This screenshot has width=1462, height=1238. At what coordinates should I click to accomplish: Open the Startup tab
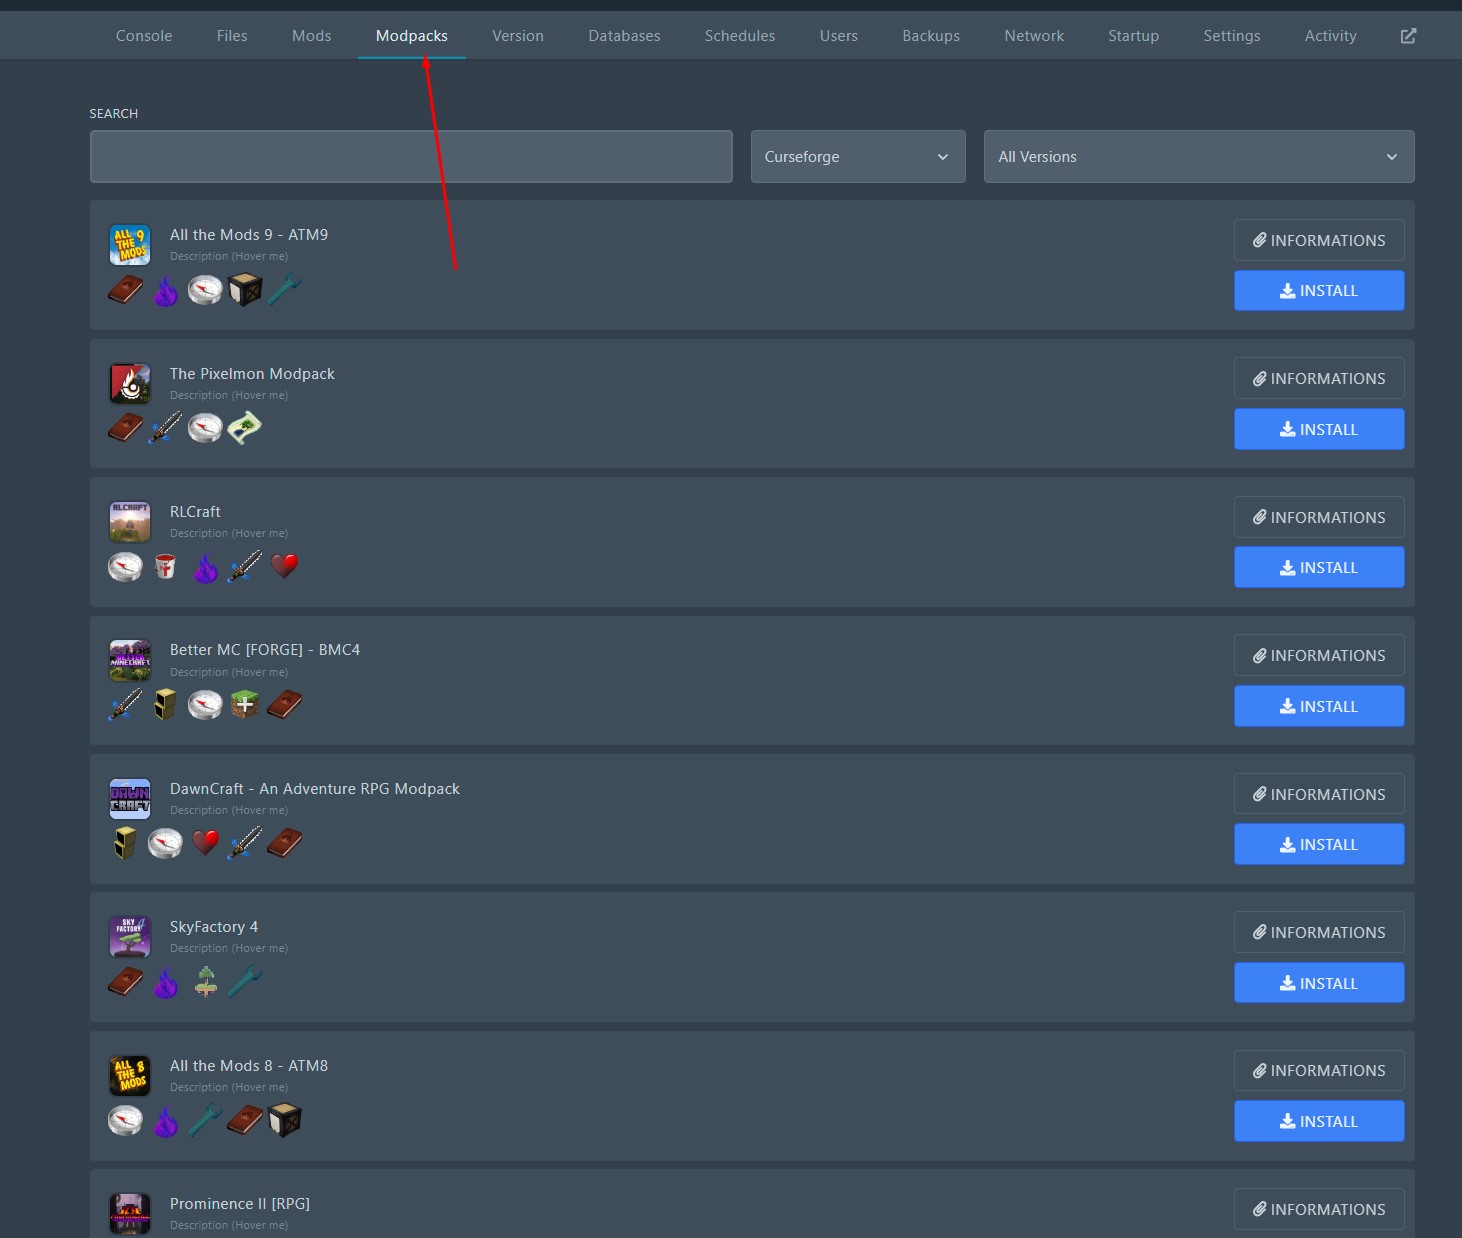[1133, 36]
